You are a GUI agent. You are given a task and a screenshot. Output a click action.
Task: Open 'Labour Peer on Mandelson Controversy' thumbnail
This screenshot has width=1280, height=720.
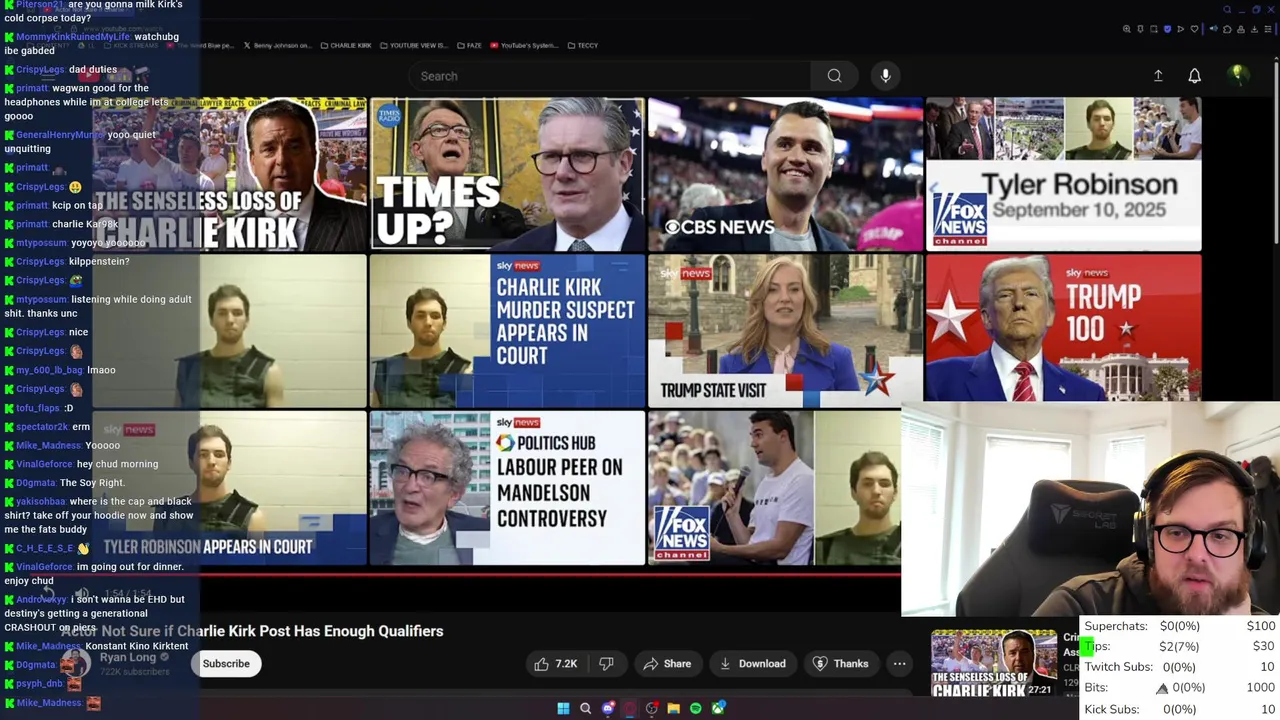point(507,488)
